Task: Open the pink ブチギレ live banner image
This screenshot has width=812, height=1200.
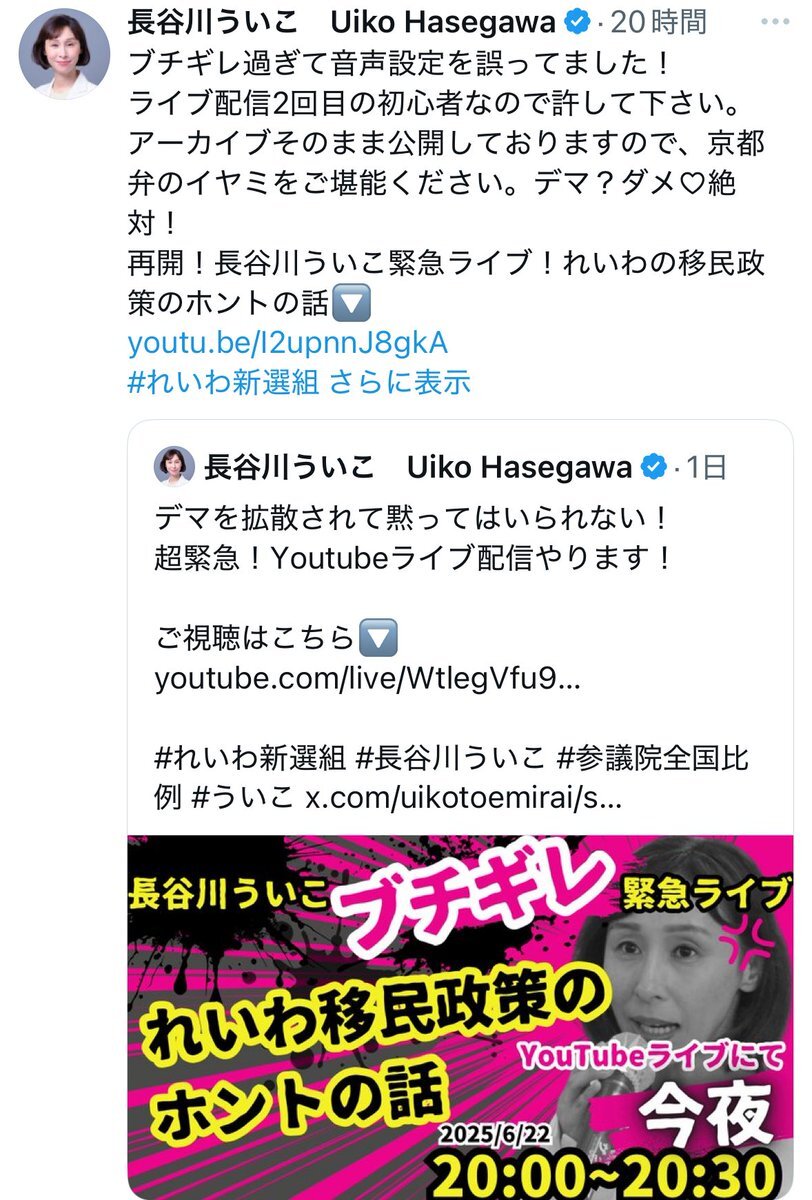Action: [x=460, y=1016]
